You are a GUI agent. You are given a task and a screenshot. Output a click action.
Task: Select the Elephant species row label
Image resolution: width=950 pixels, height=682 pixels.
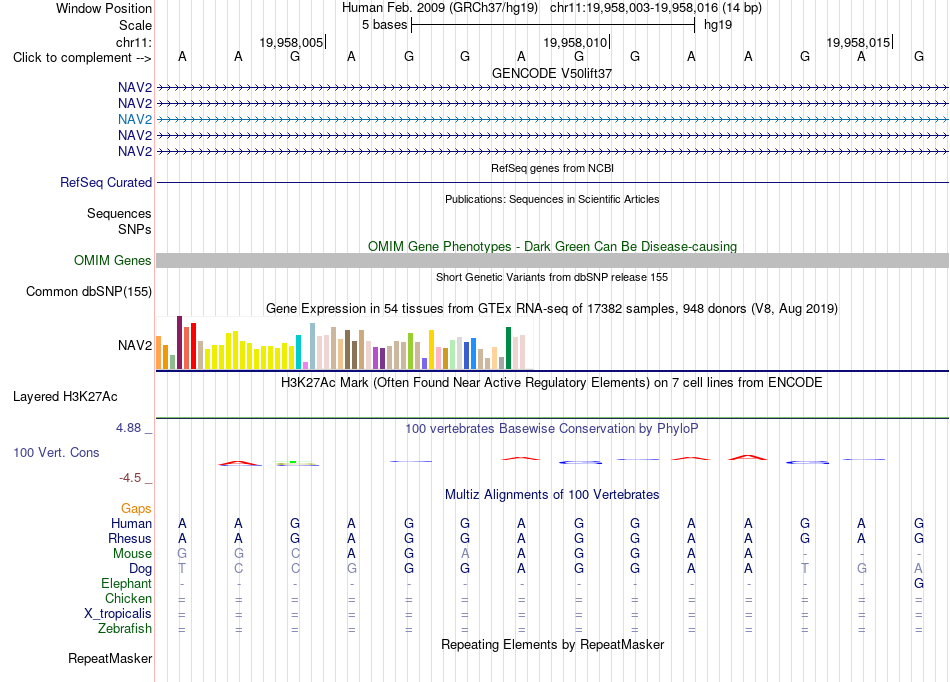[126, 584]
